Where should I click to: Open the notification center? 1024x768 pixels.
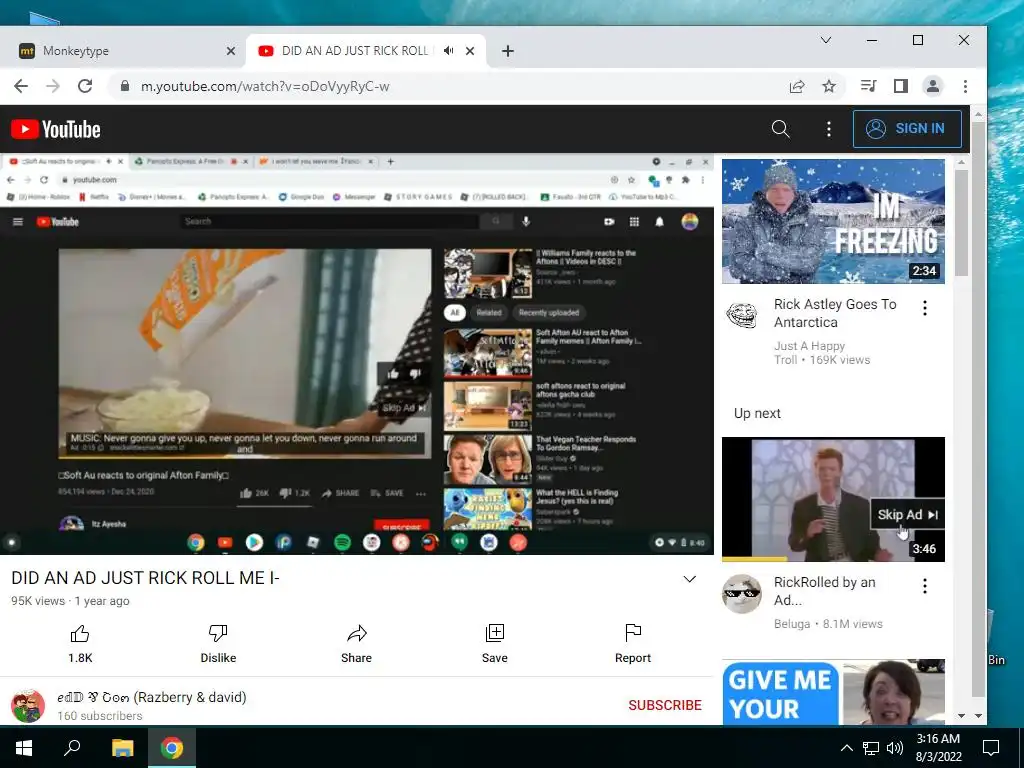pyautogui.click(x=991, y=748)
